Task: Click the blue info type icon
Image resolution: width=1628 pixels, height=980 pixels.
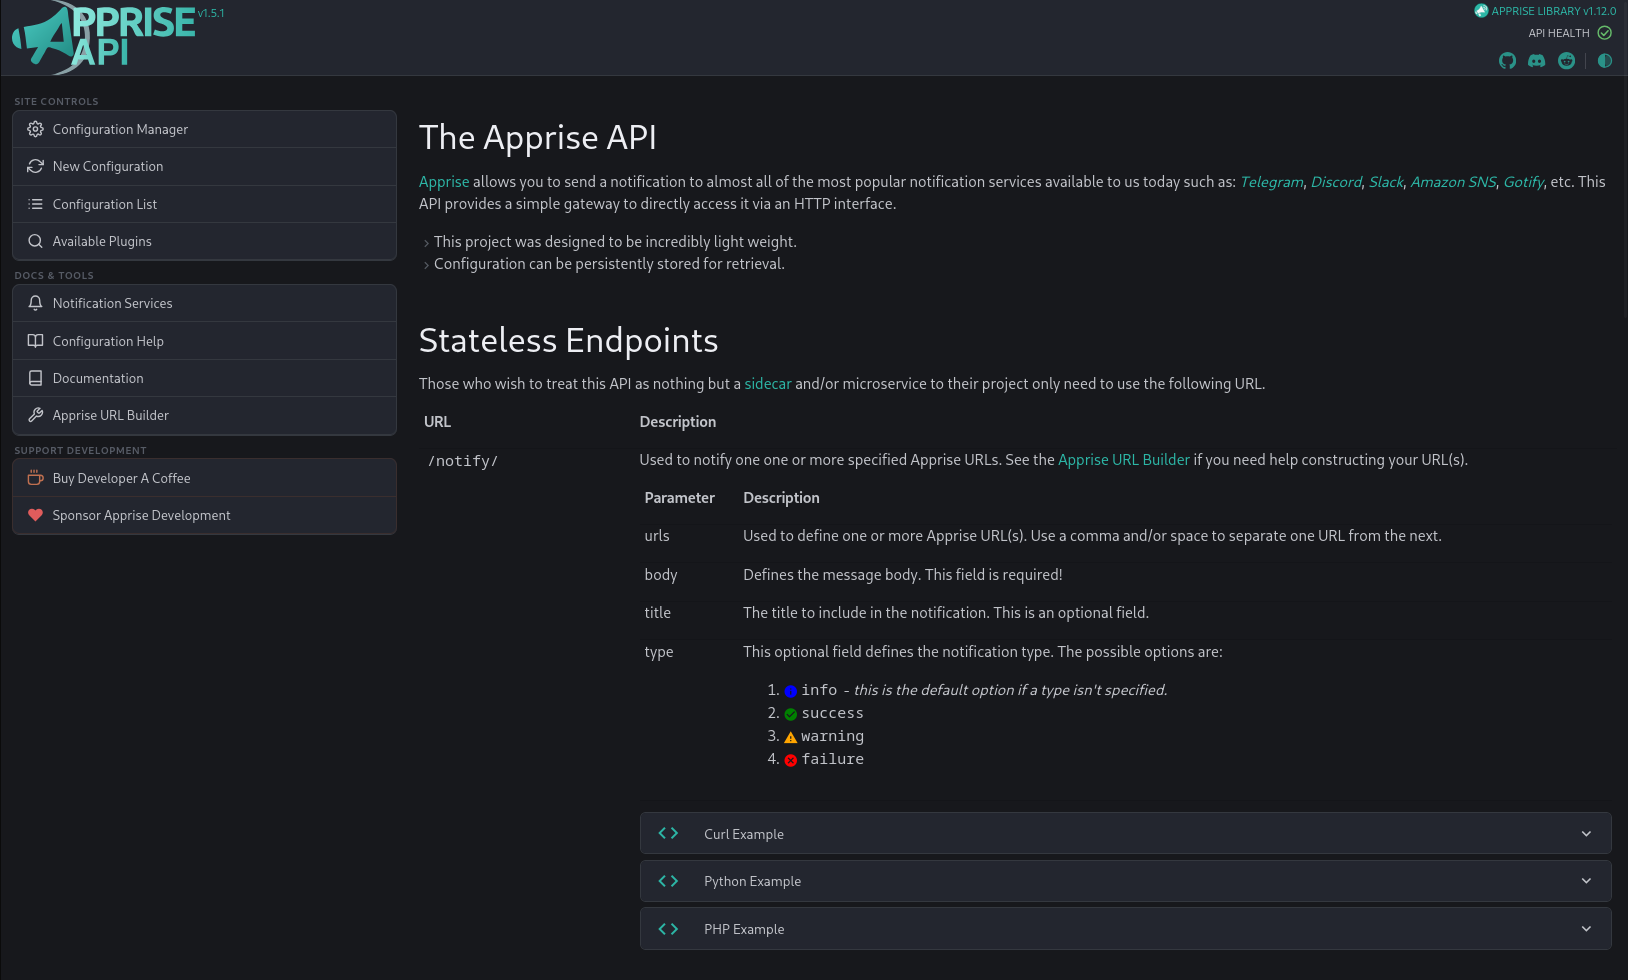Action: click(790, 691)
